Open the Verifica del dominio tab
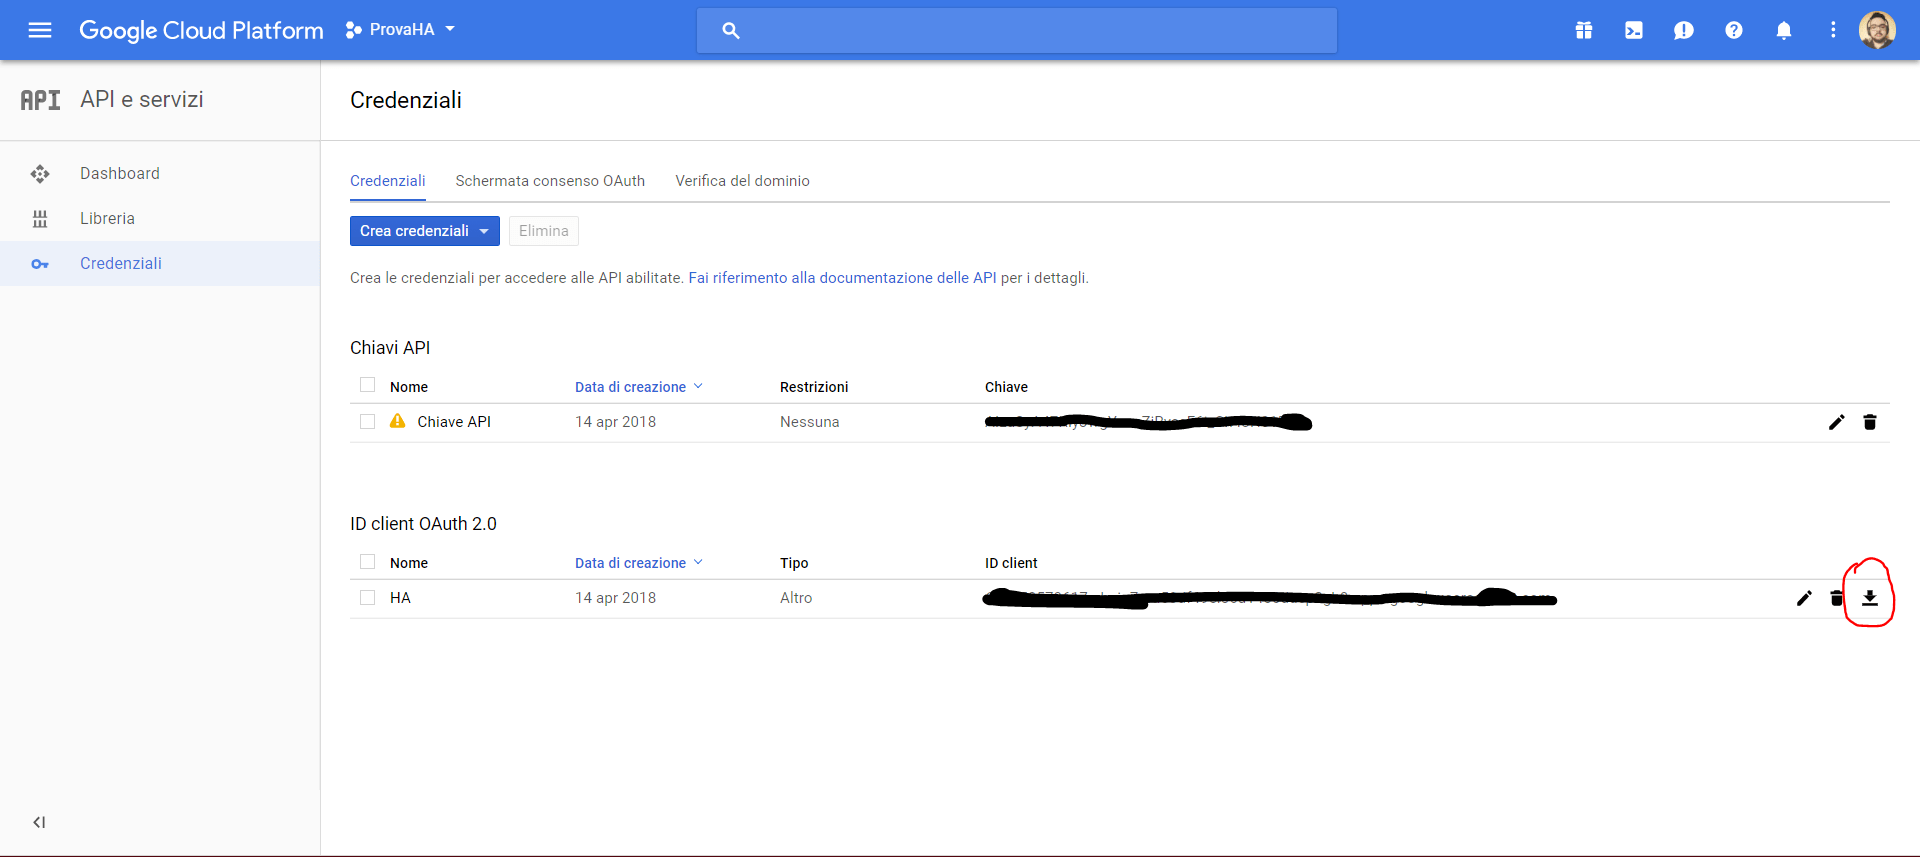Screen dimensions: 1920x857 [x=742, y=181]
